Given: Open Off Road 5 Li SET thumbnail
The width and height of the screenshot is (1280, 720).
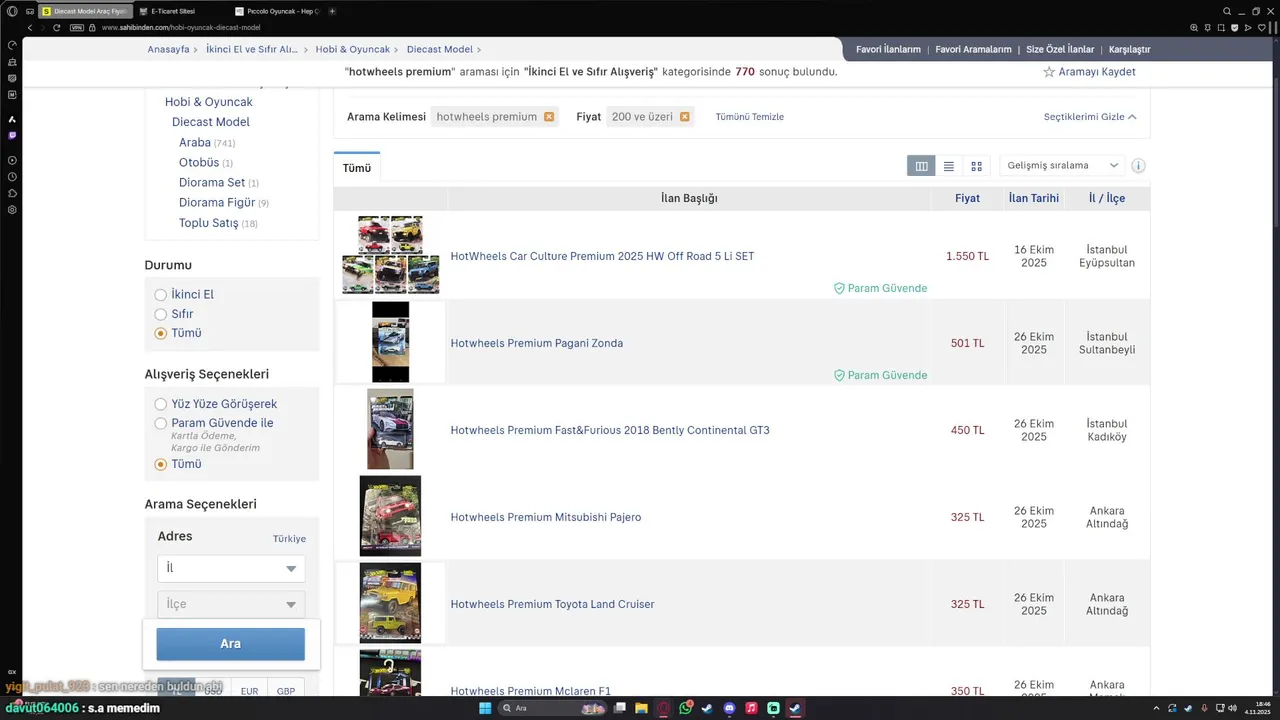Looking at the screenshot, I should 391,255.
